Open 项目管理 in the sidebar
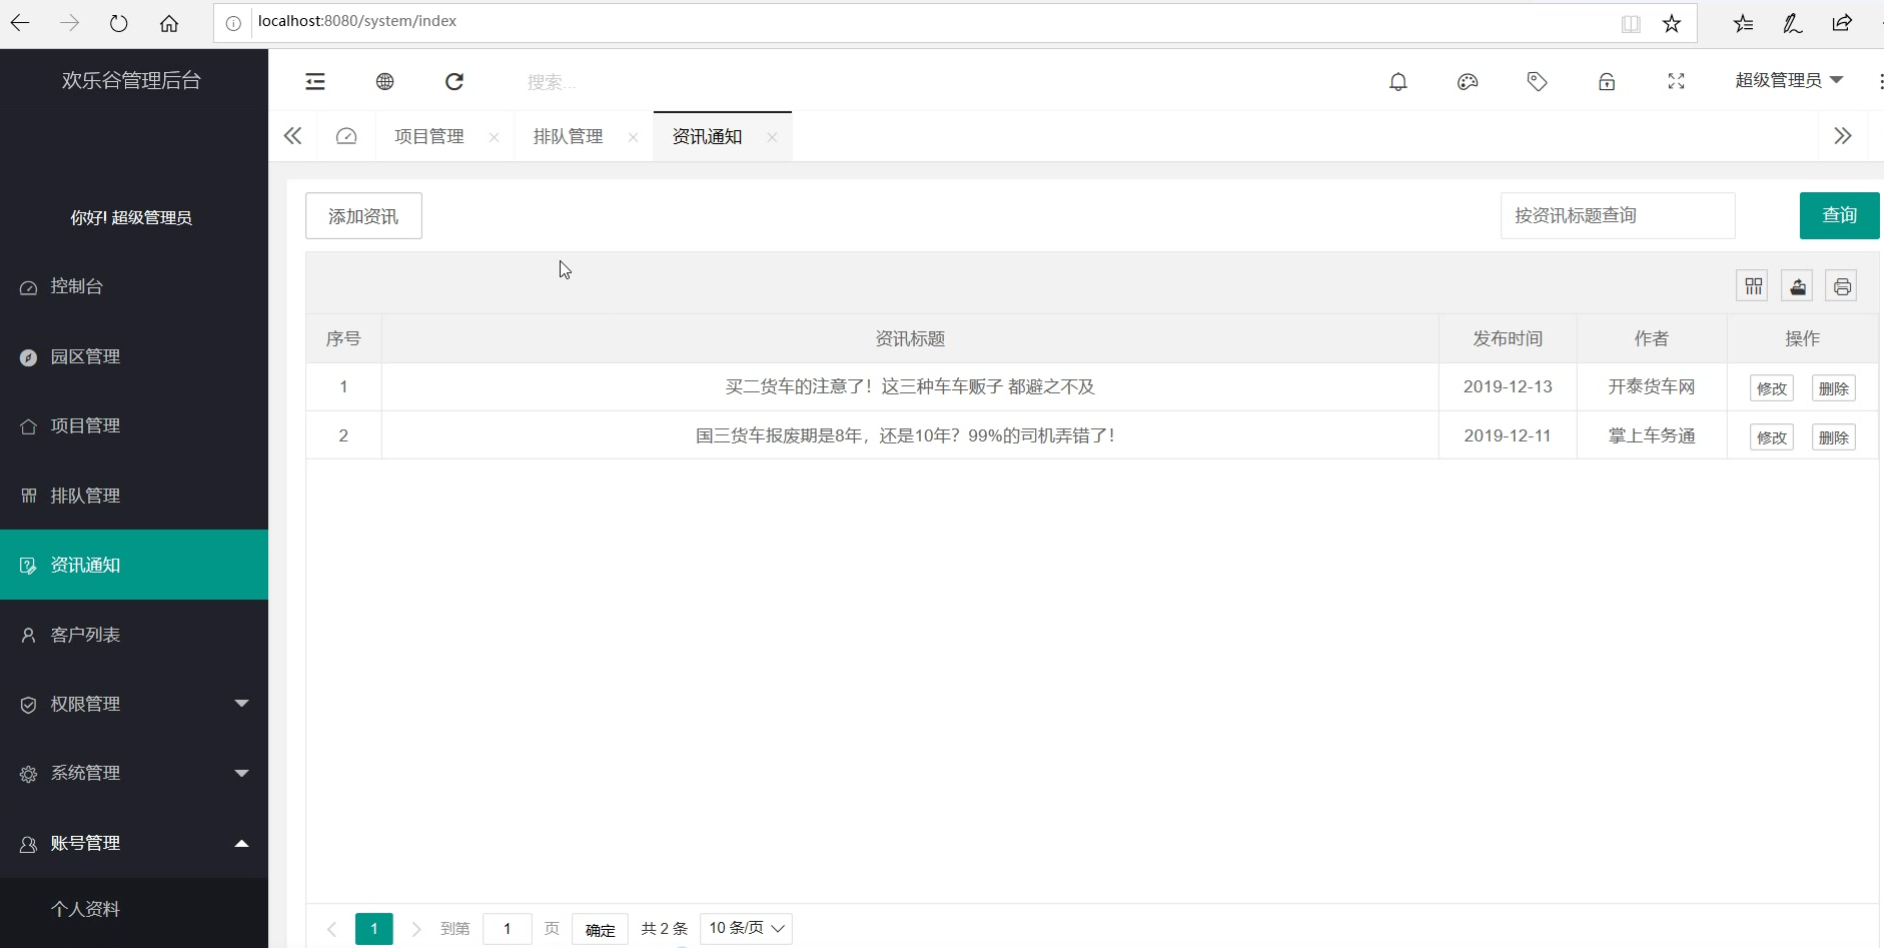The image size is (1884, 948). click(x=134, y=426)
